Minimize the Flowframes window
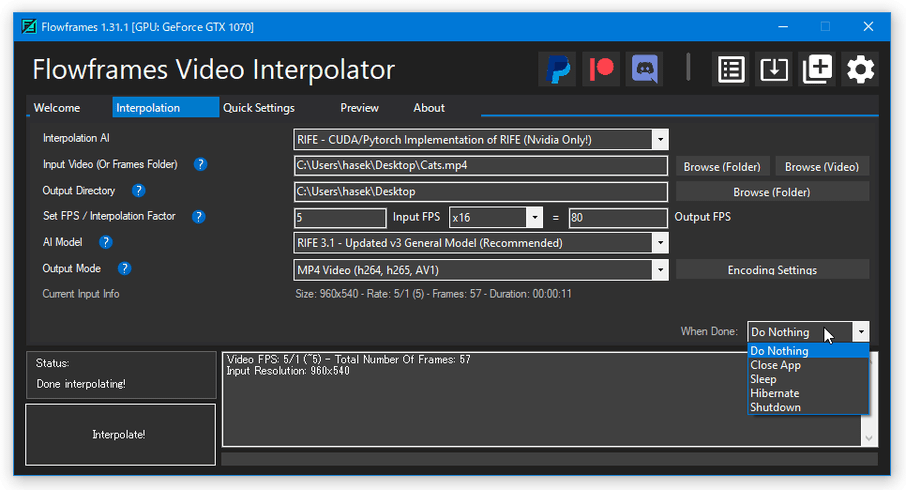Image resolution: width=906 pixels, height=490 pixels. coord(783,27)
